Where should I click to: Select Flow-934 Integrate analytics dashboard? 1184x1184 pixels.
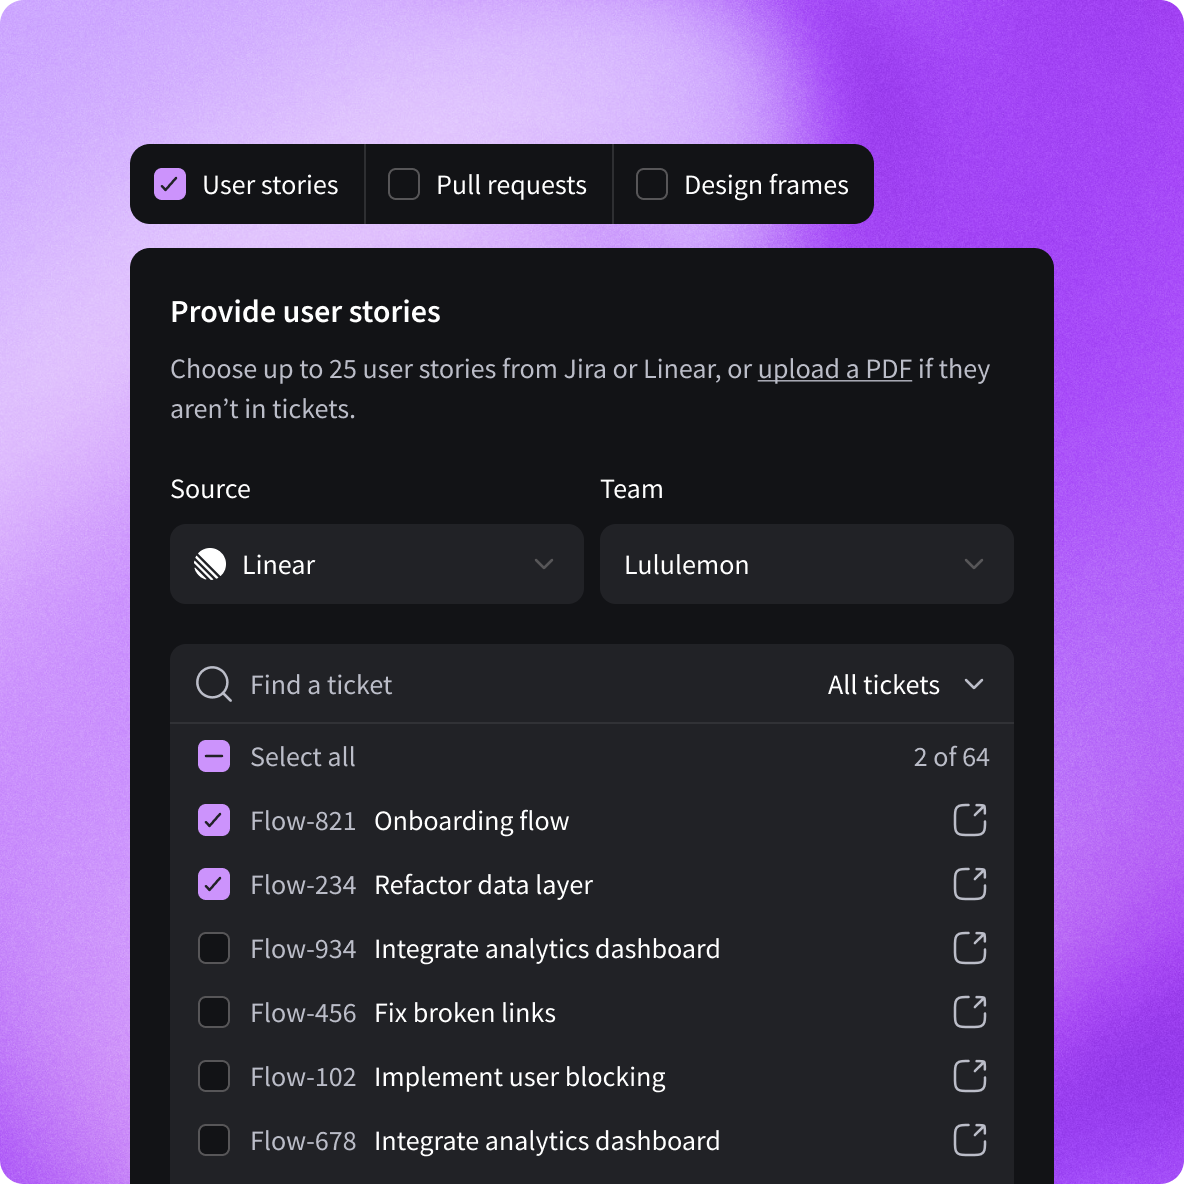pos(213,948)
